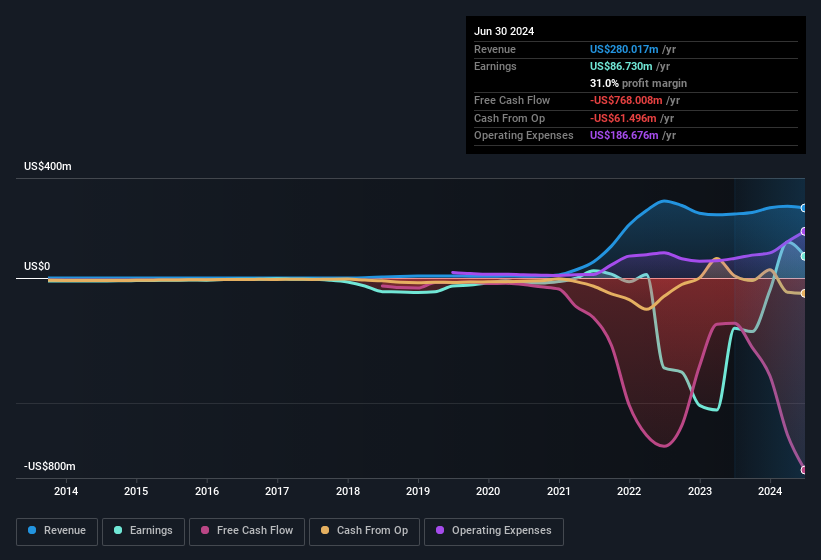Click the US$400m y-axis label
Screen dimensions: 821x560
[48, 166]
